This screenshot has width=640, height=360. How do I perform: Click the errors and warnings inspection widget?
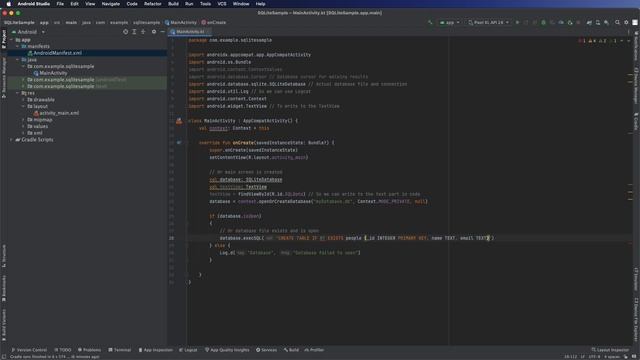599,41
